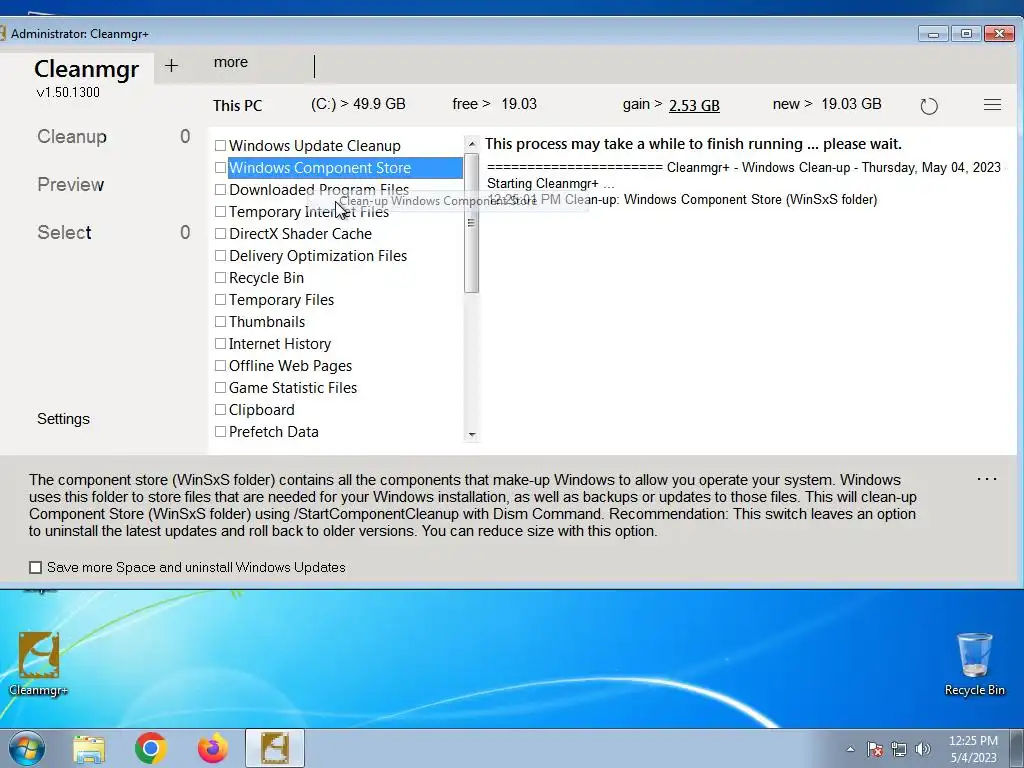The width and height of the screenshot is (1024, 768).
Task: Check the Windows Update Cleanup checkbox
Action: click(221, 146)
